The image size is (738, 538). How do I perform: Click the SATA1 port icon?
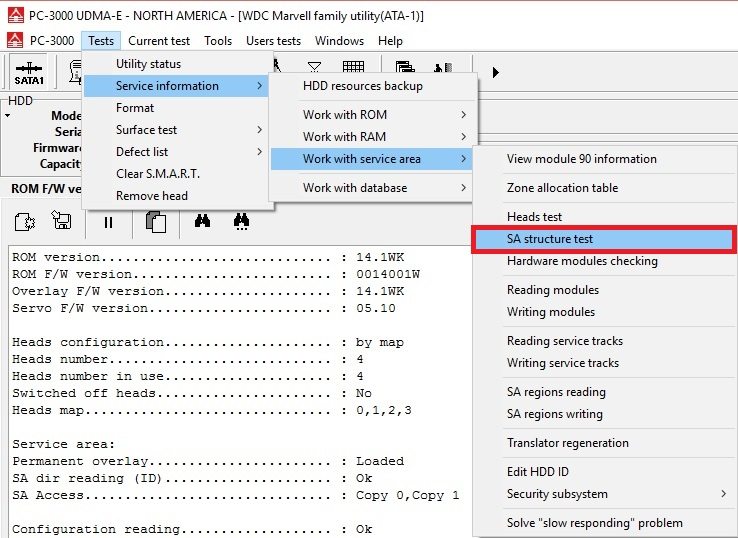pos(29,72)
